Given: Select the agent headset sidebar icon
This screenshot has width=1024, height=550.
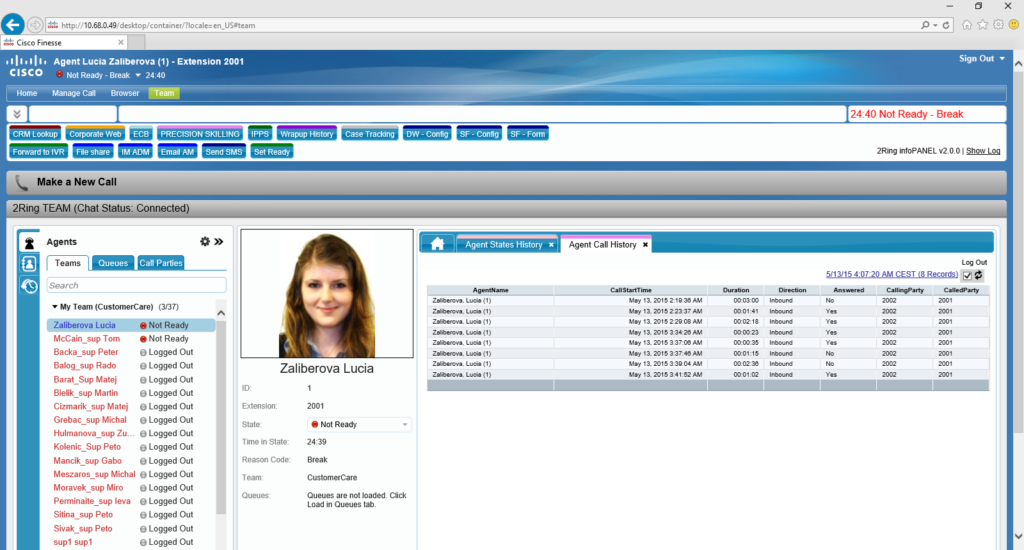Looking at the screenshot, I should [29, 242].
